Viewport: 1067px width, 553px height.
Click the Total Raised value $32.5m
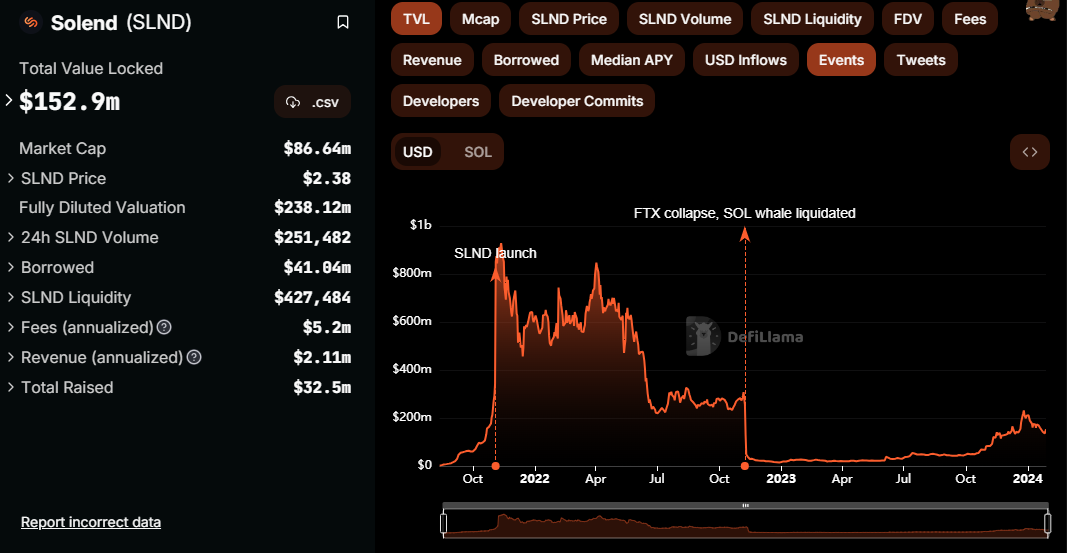322,387
